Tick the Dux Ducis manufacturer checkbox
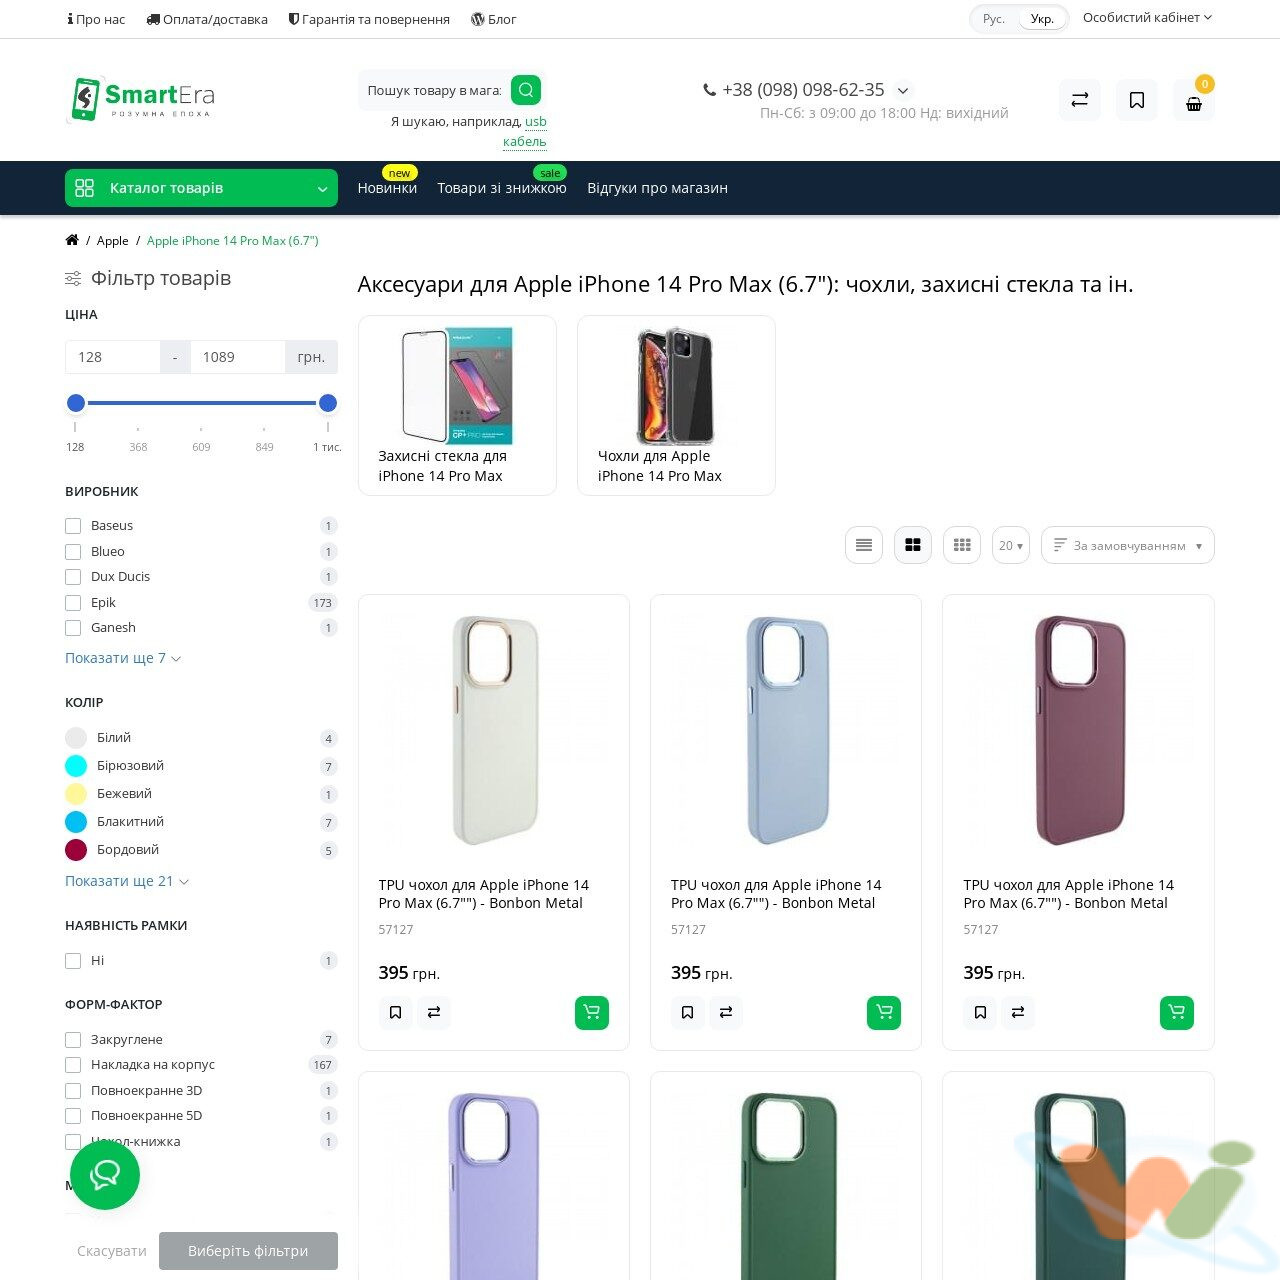 click(73, 577)
